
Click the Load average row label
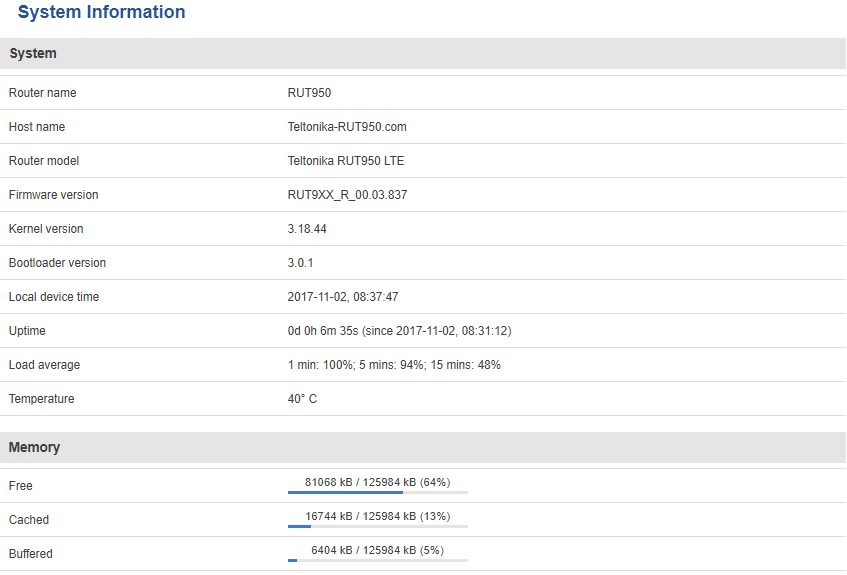click(45, 365)
